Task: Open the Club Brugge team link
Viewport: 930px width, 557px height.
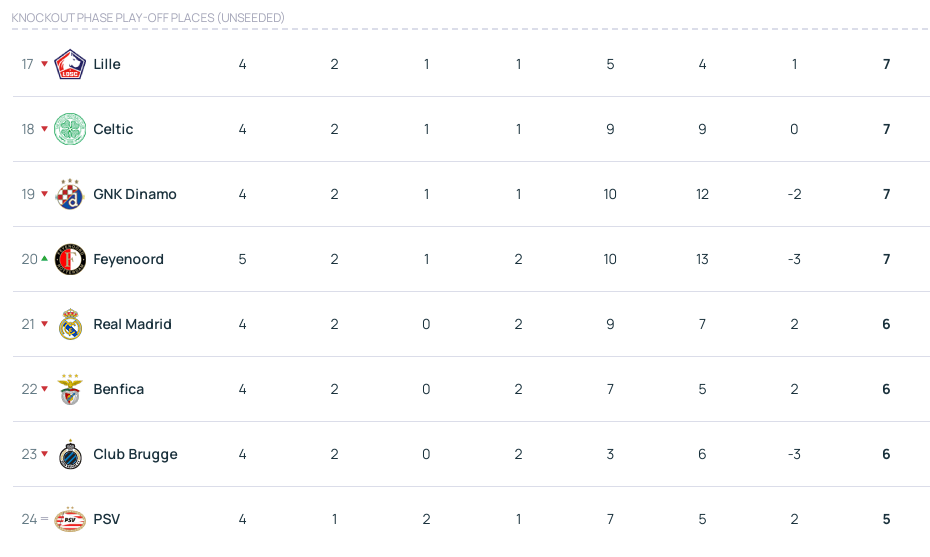Action: point(135,454)
